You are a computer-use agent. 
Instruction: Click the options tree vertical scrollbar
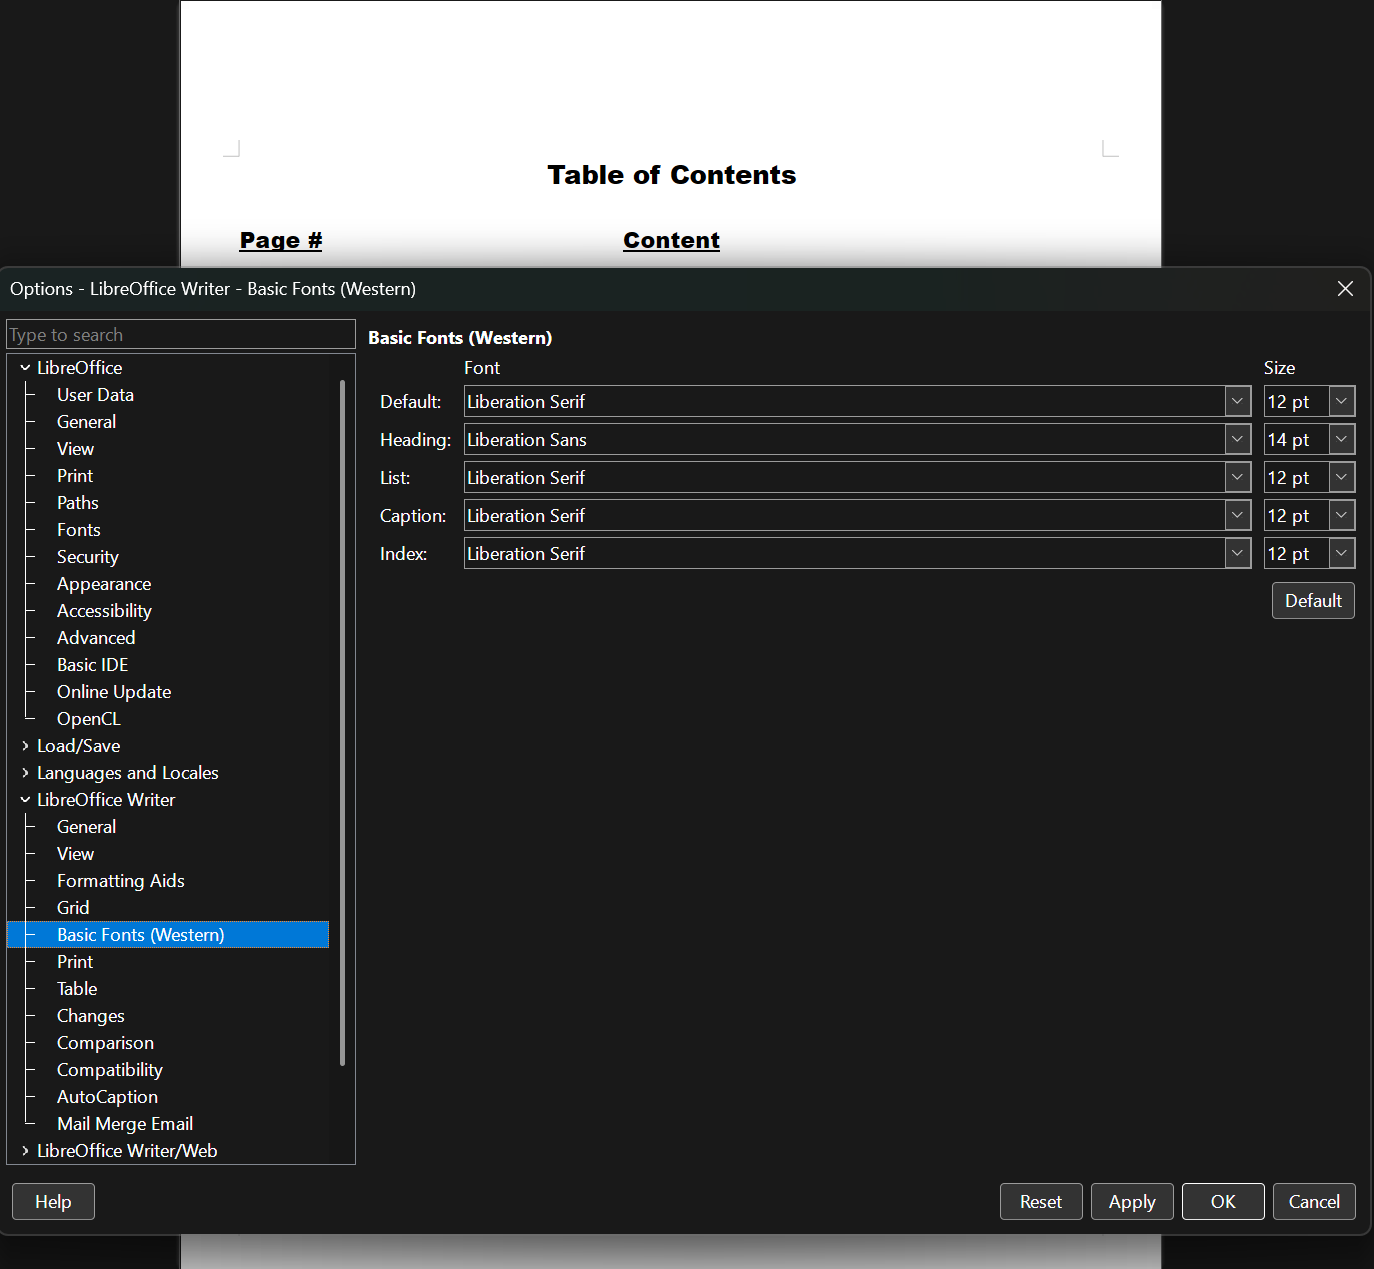(342, 720)
